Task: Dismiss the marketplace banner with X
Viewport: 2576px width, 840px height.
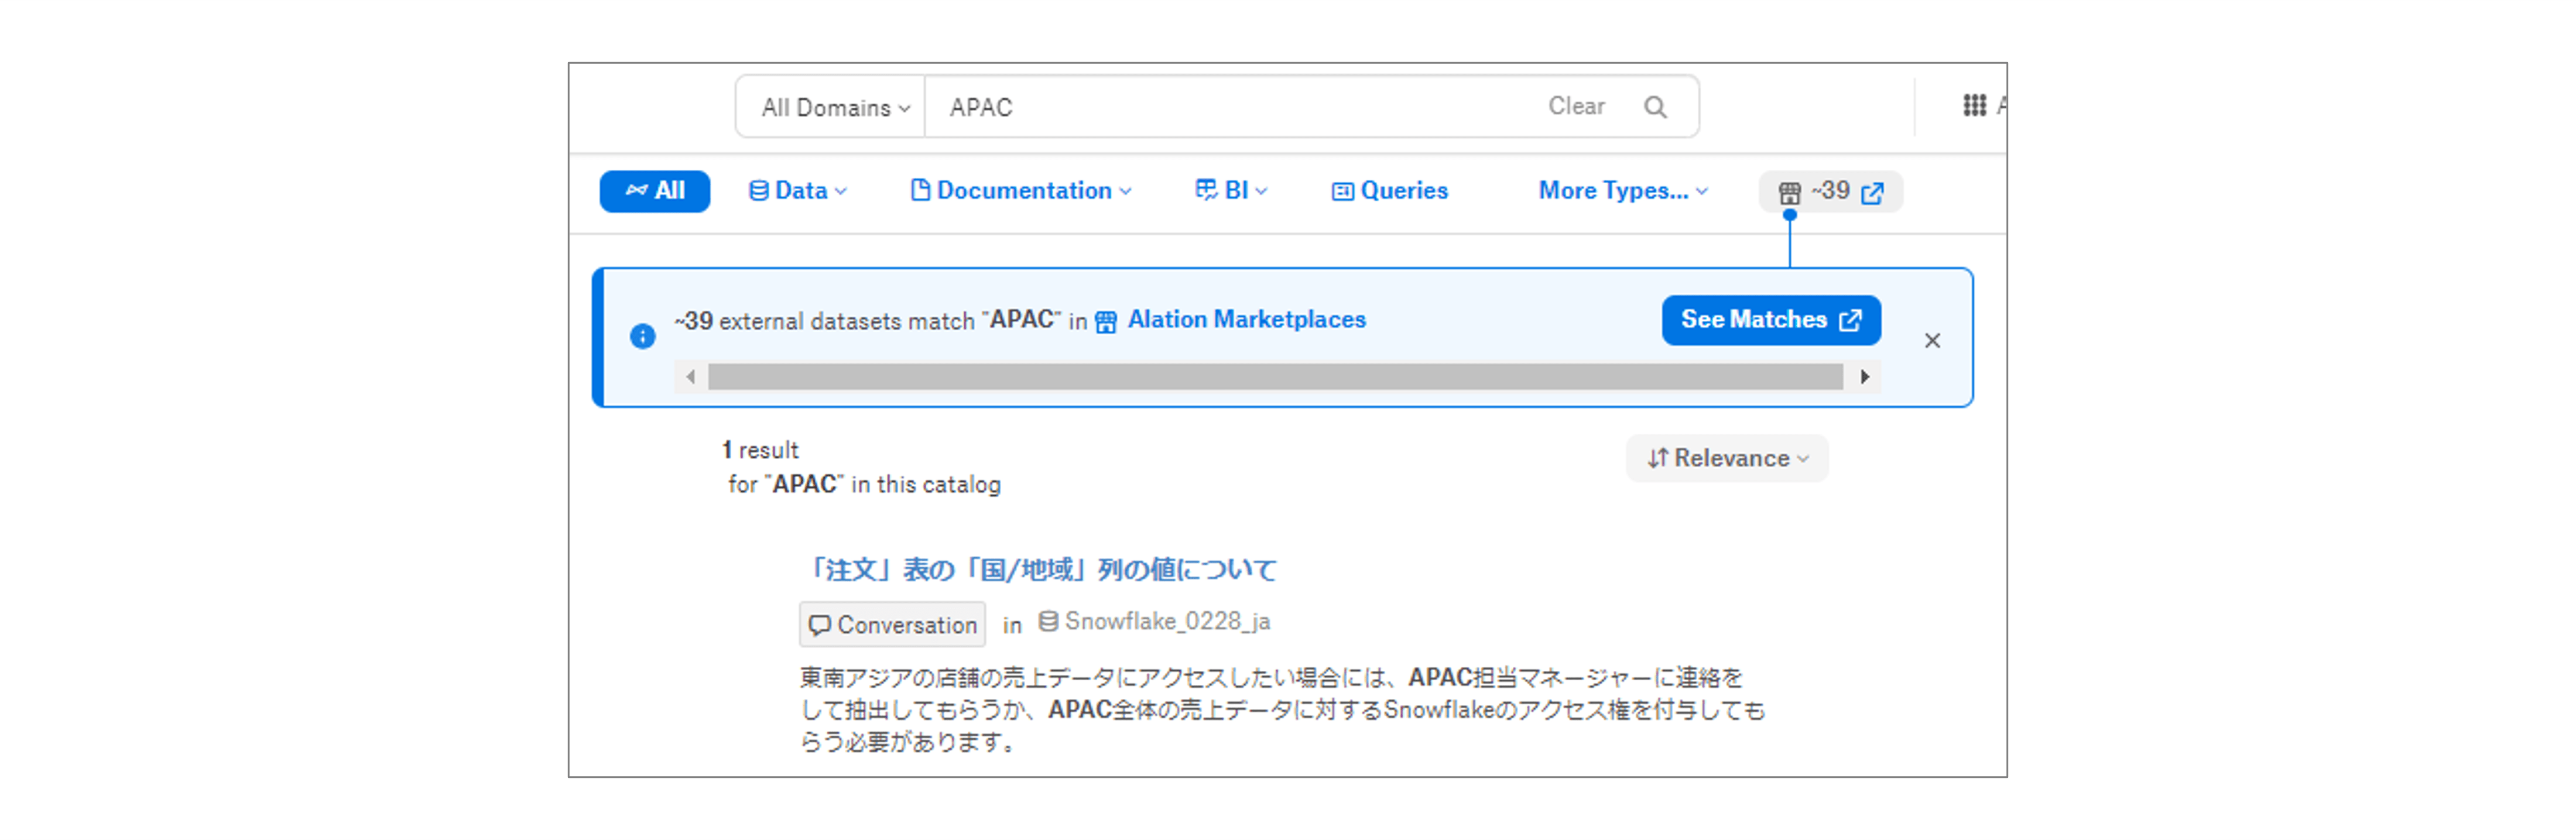Action: [x=1932, y=341]
